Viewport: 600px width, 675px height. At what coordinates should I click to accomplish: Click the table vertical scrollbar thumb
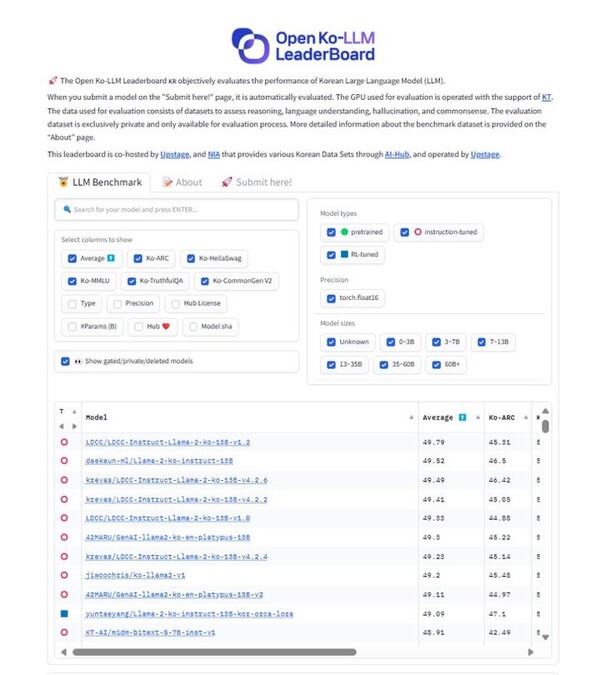545,426
